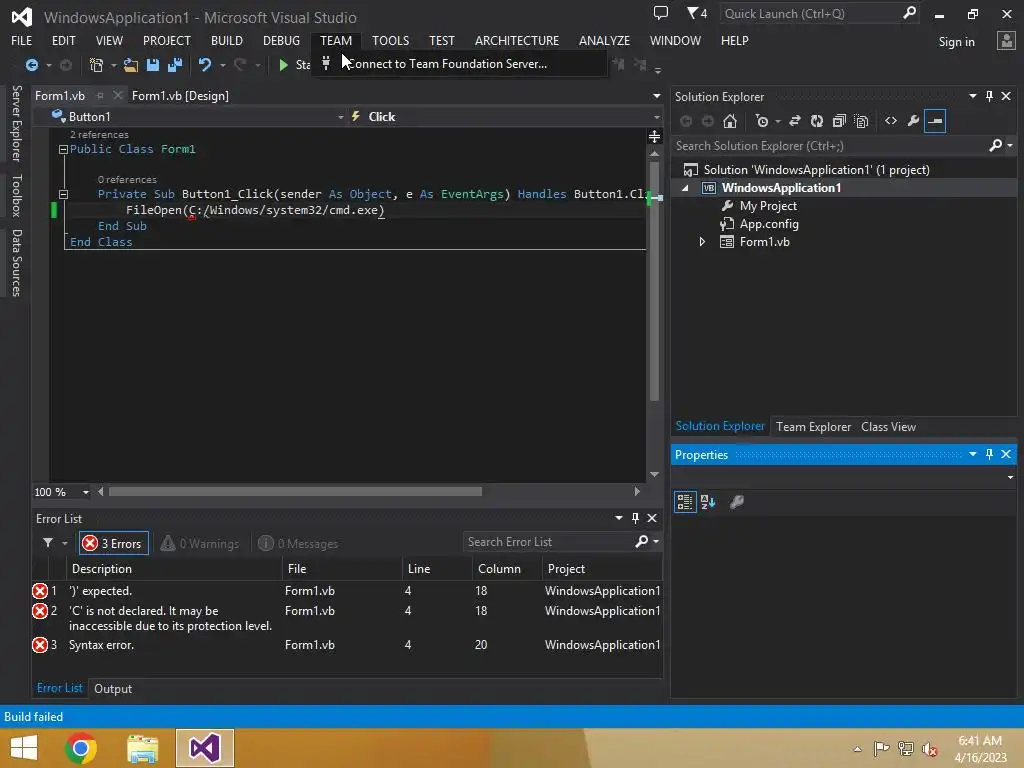Image resolution: width=1024 pixels, height=768 pixels.
Task: Switch to Team Explorer tab
Action: tap(813, 426)
